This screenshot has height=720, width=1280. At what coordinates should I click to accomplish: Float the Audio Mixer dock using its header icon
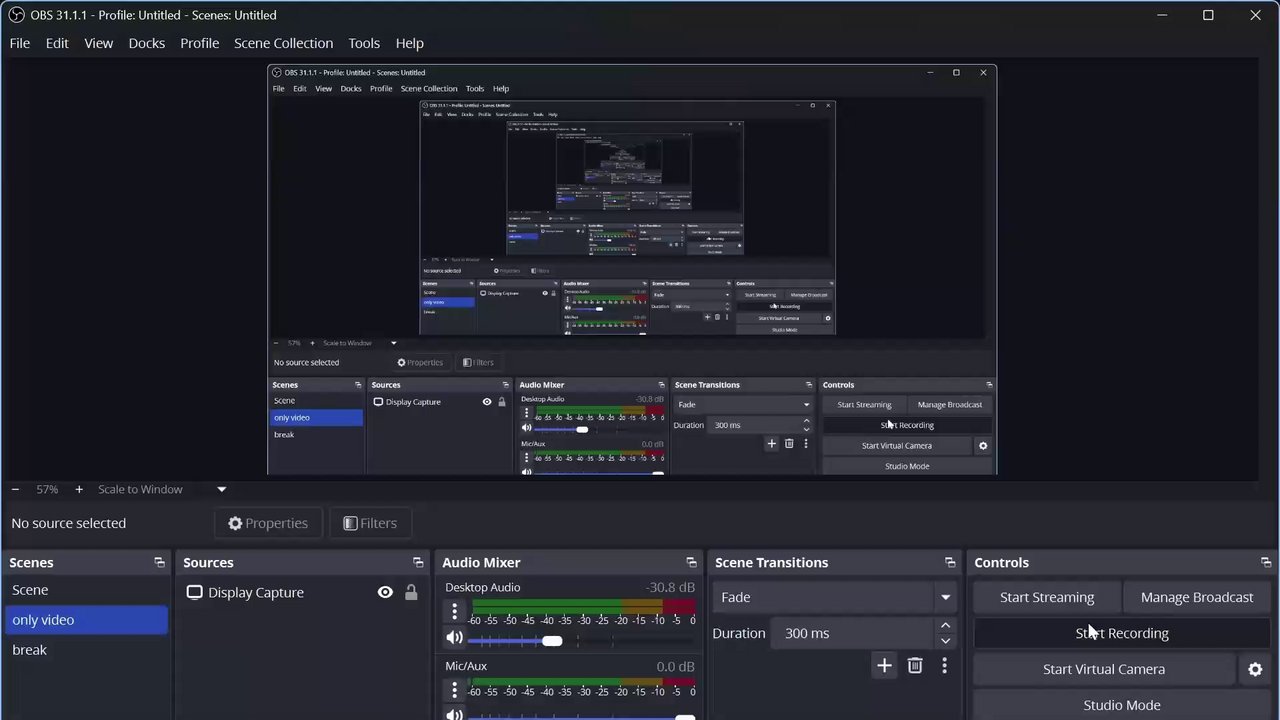[x=691, y=563]
